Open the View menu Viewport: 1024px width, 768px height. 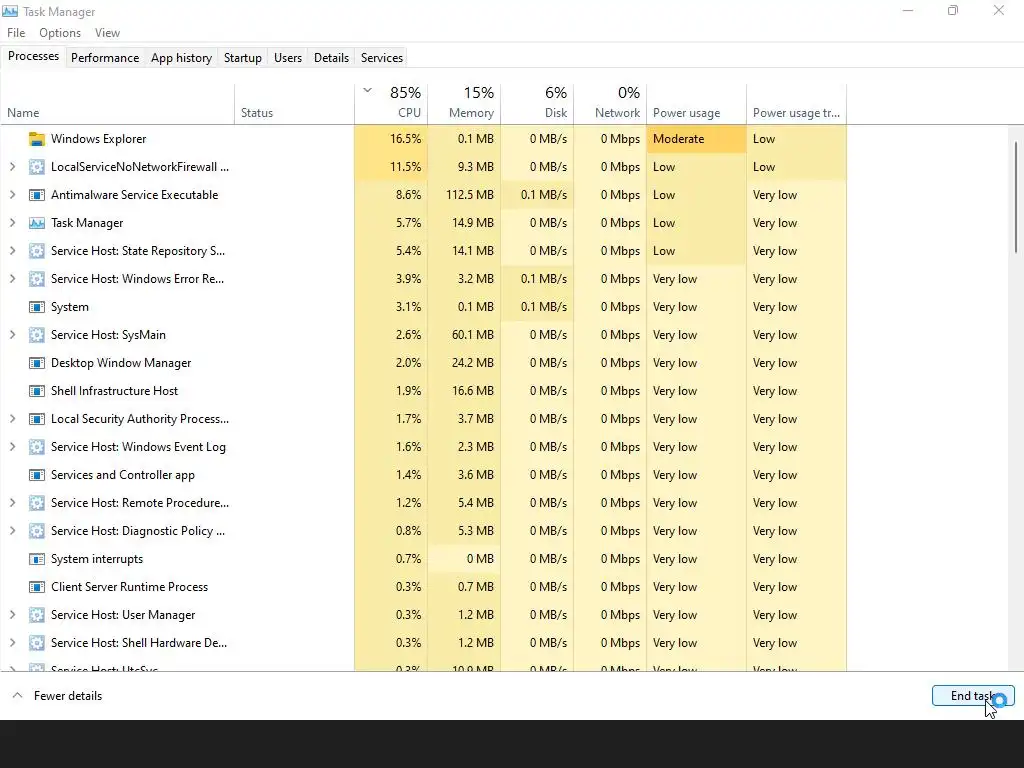point(107,33)
